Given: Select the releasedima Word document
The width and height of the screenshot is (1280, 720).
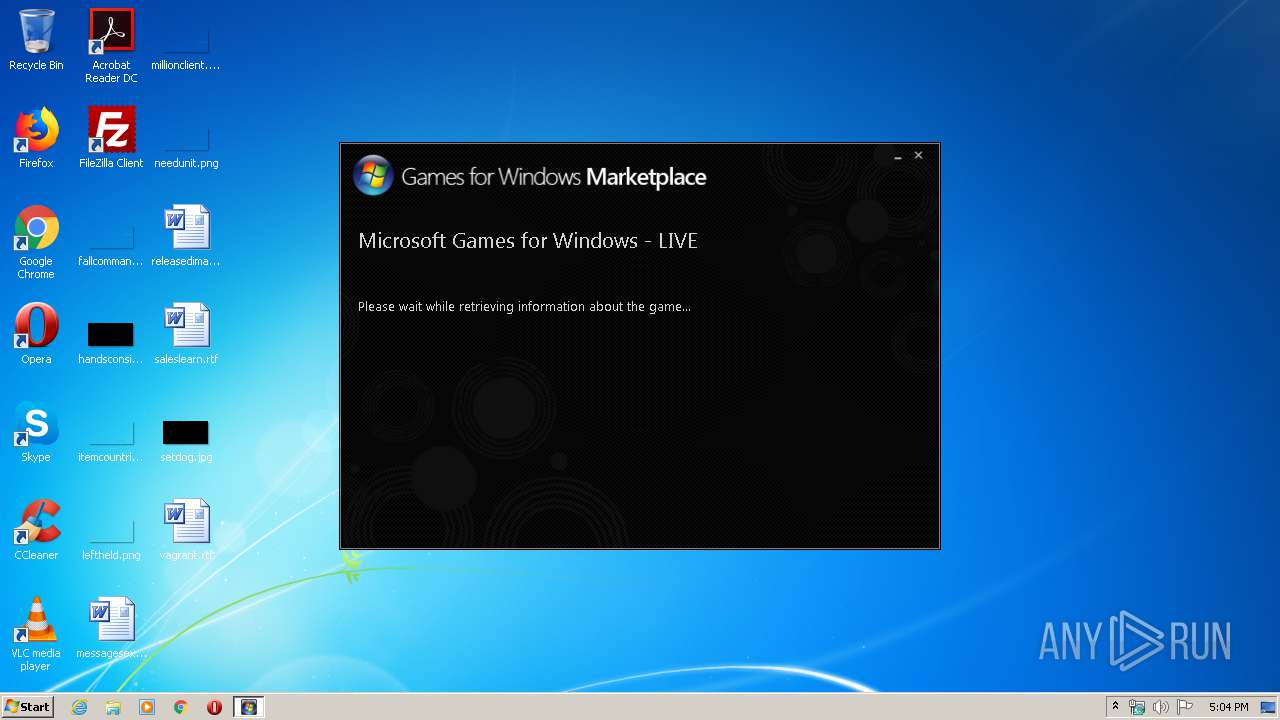Looking at the screenshot, I should click(x=186, y=236).
